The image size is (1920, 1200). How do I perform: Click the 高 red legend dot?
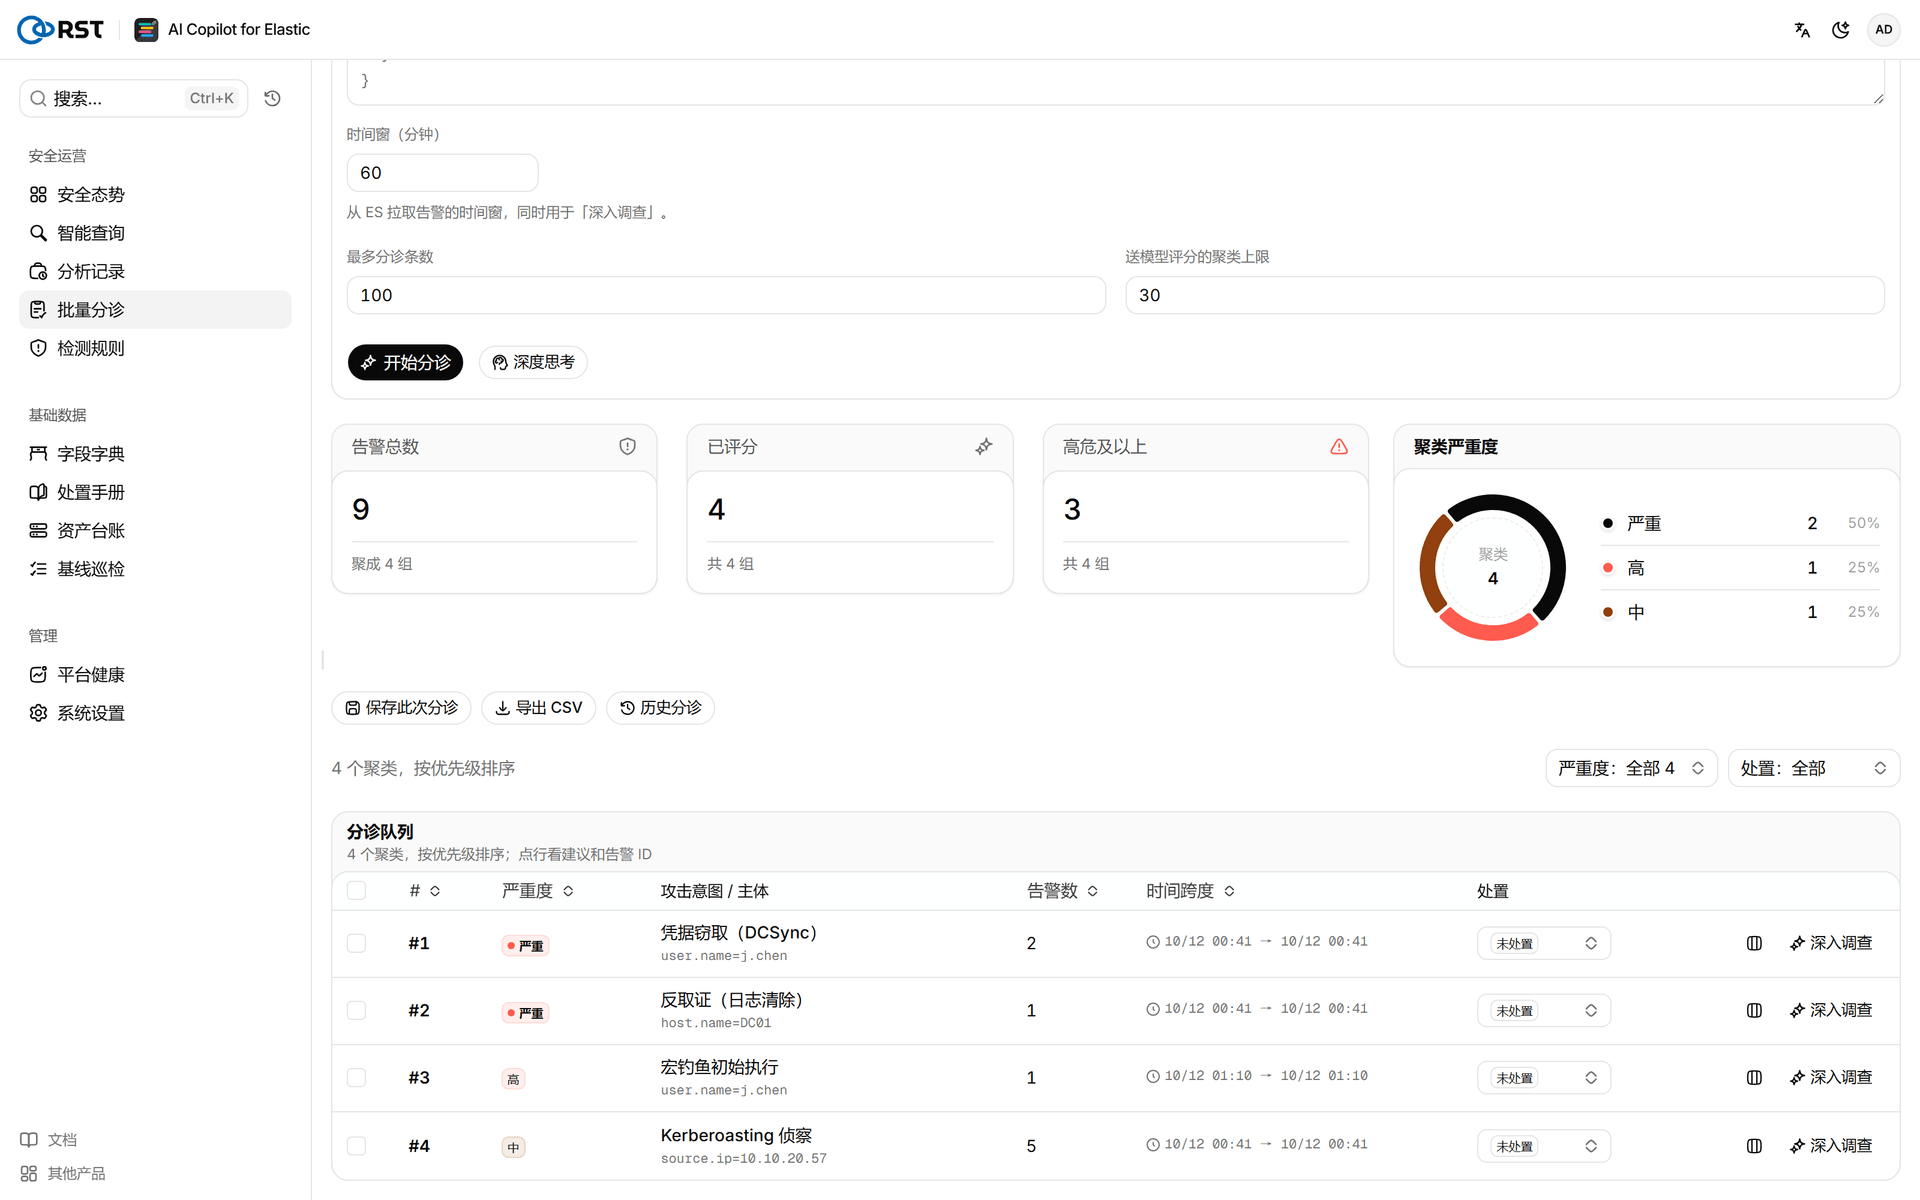[x=1607, y=568]
